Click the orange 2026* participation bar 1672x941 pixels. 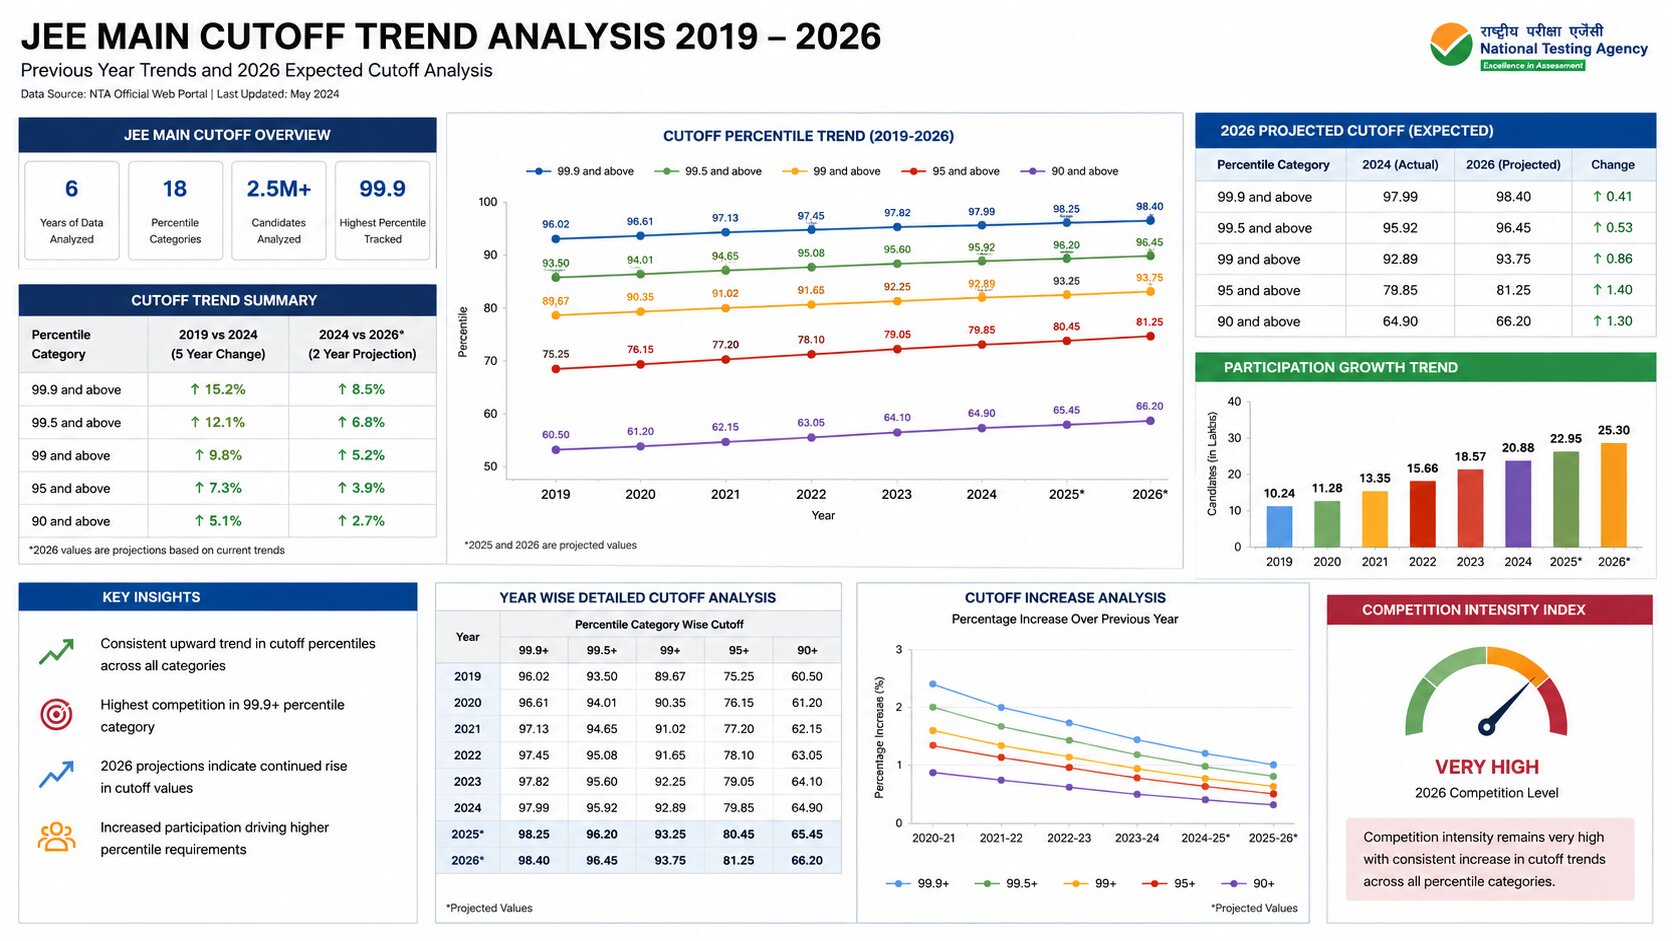(1614, 495)
